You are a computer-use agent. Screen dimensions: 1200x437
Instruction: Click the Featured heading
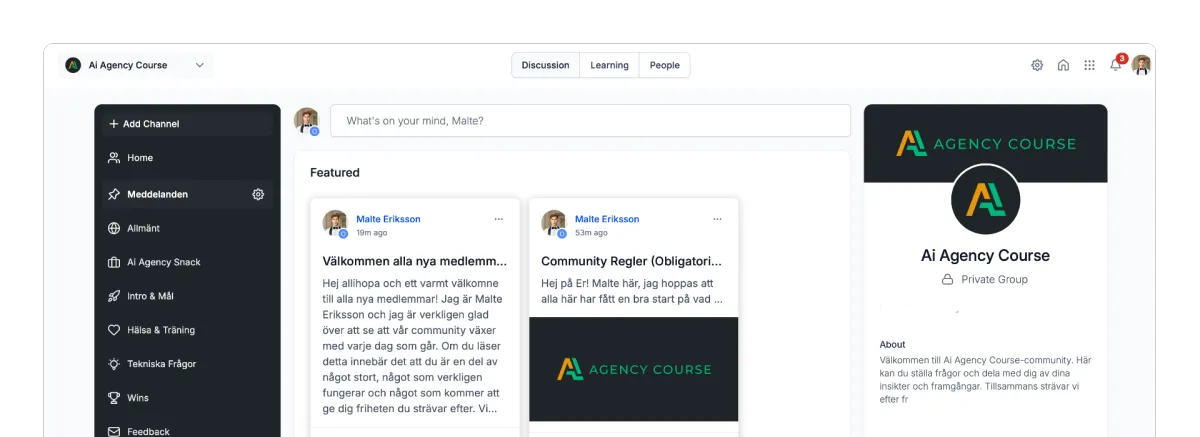point(335,172)
